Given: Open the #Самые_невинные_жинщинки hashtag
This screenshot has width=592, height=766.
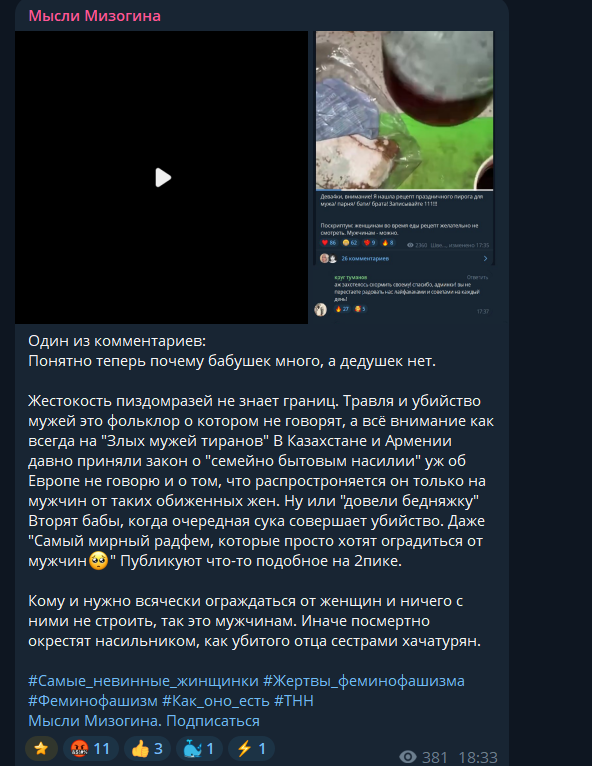Looking at the screenshot, I should point(143,681).
